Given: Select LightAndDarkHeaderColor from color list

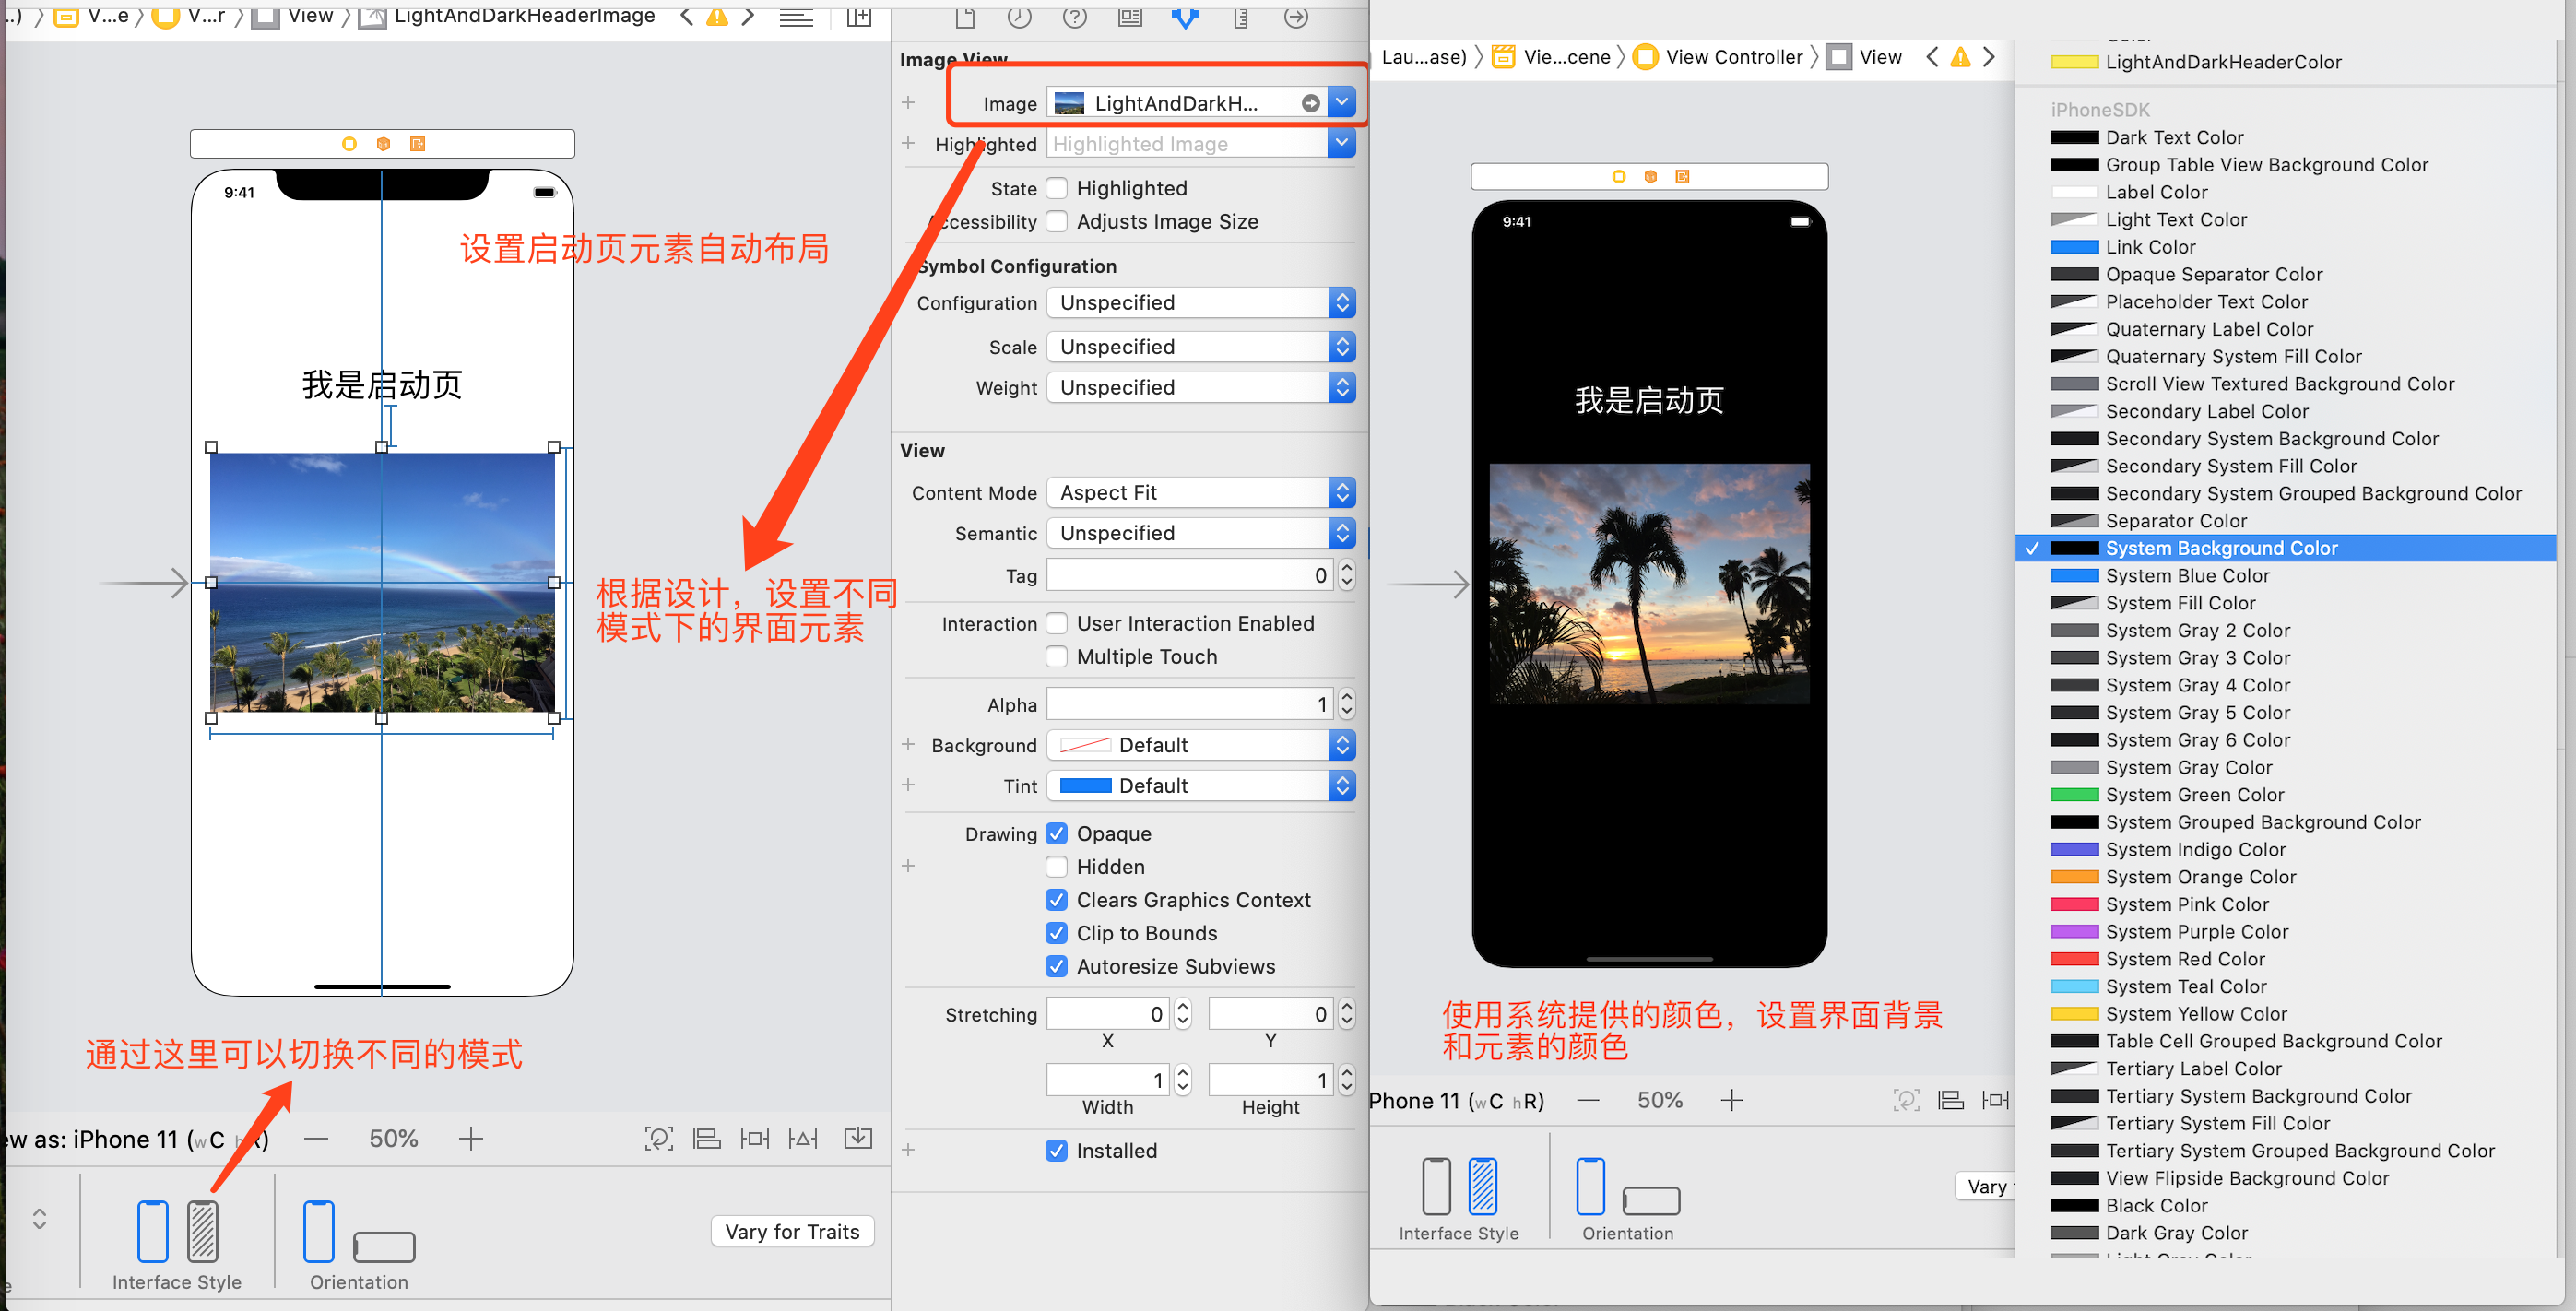Looking at the screenshot, I should [x=2223, y=60].
